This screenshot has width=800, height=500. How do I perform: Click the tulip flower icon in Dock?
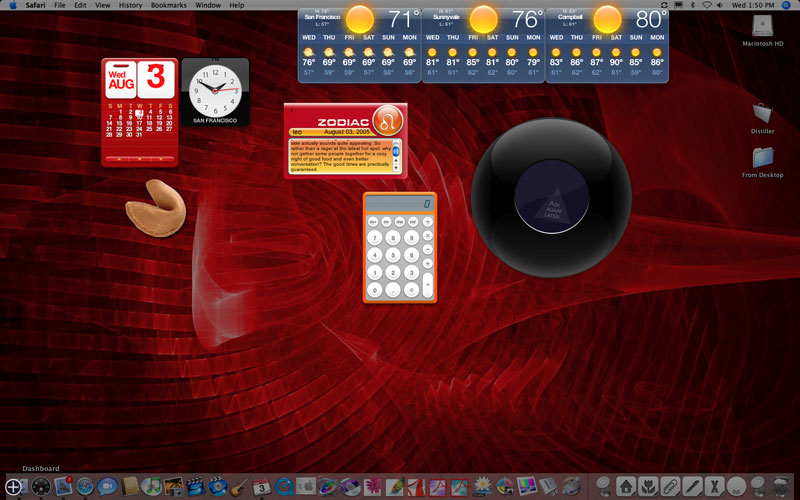tap(648, 486)
